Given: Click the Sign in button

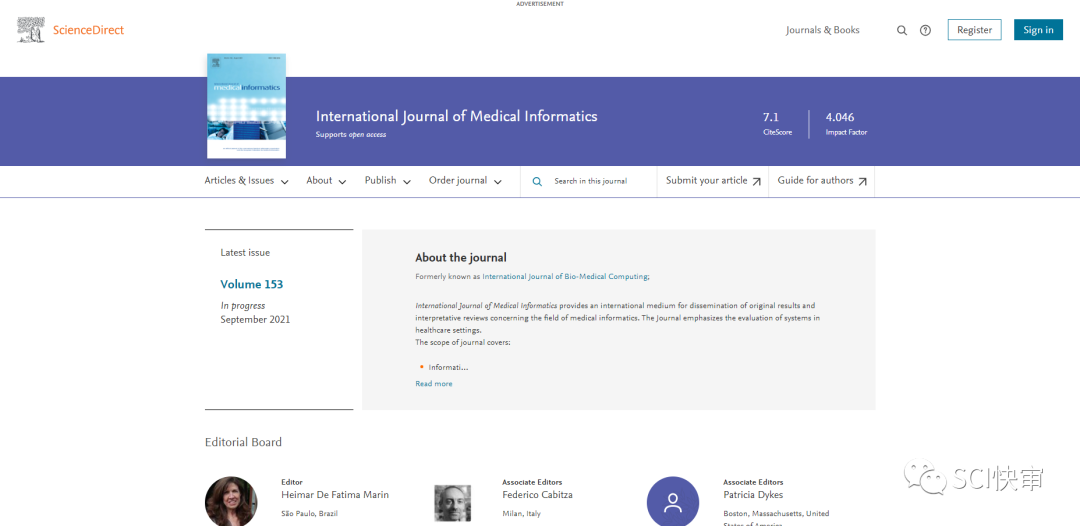Looking at the screenshot, I should coord(1038,30).
